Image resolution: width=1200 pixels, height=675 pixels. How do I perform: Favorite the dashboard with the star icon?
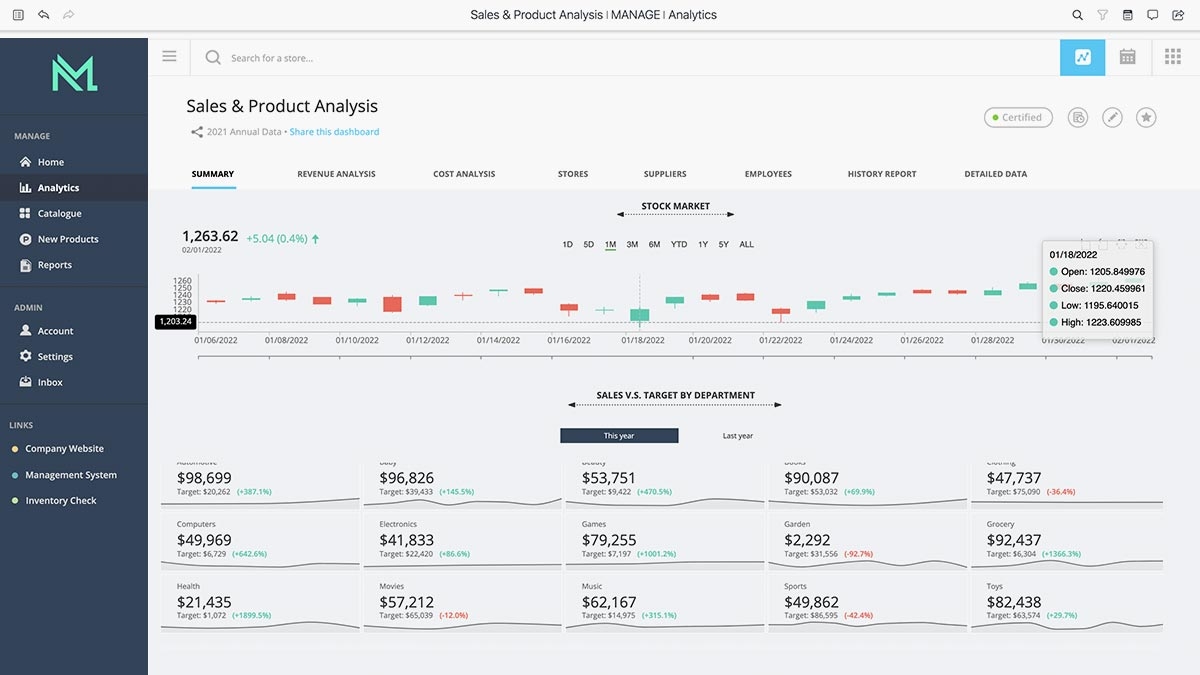point(1146,118)
